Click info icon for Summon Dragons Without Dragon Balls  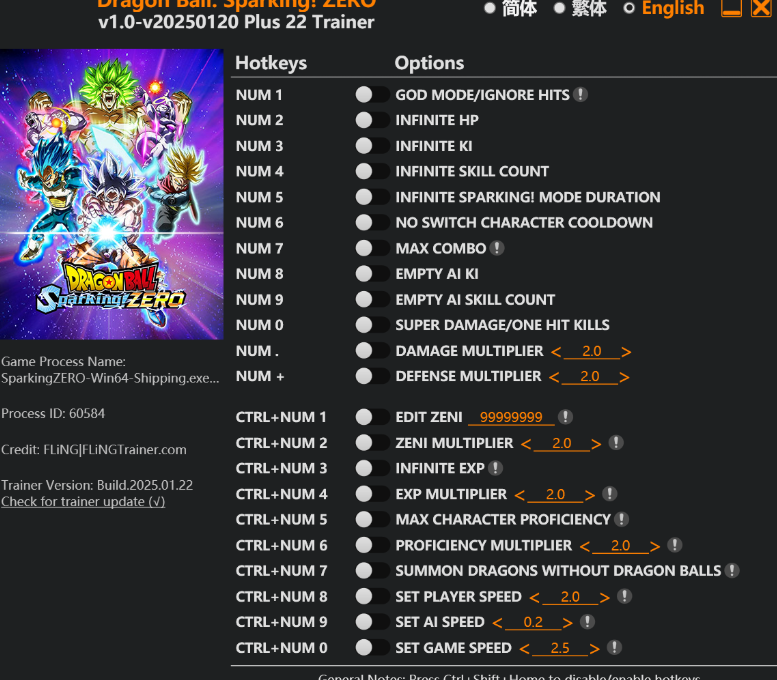(731, 570)
